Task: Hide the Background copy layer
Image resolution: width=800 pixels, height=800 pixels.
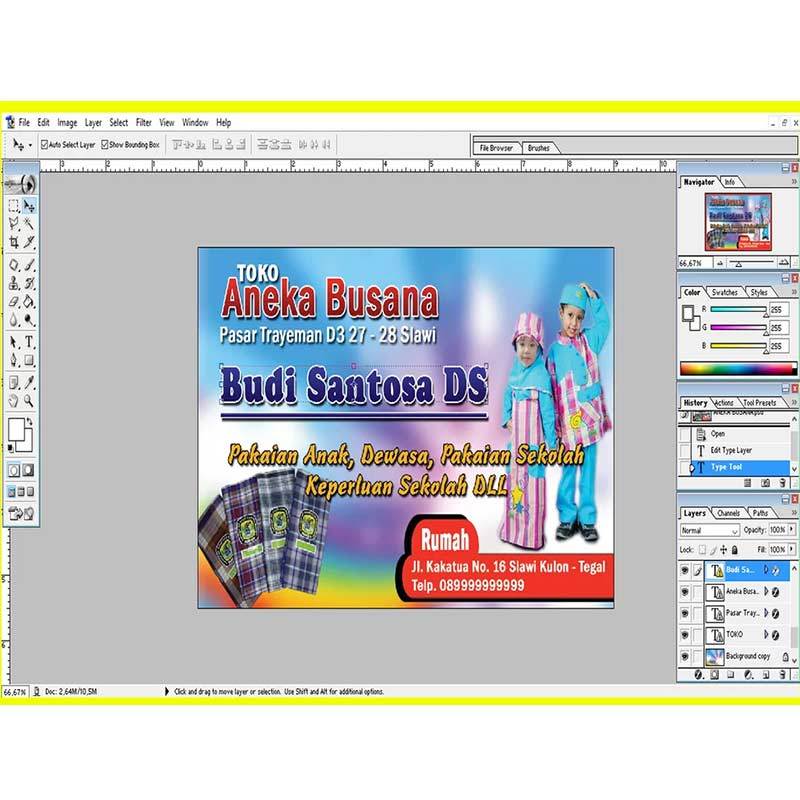Action: (x=685, y=657)
